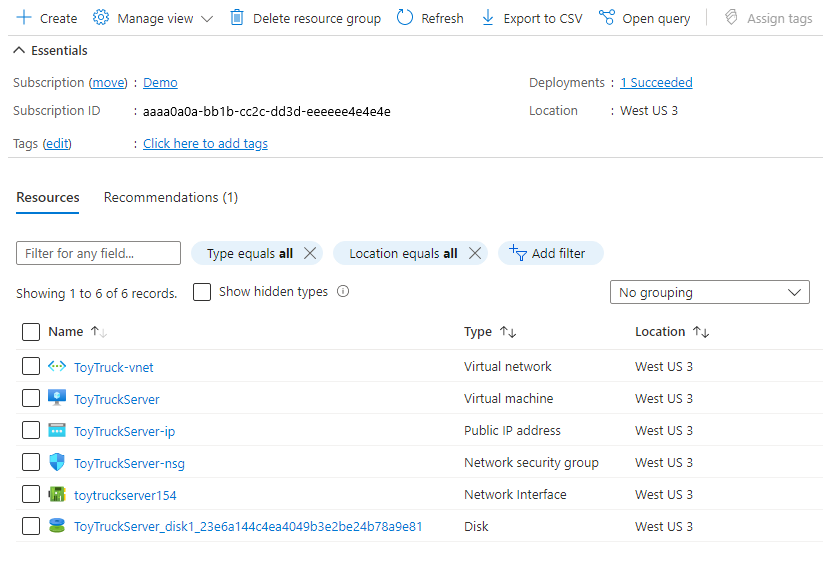Viewport: 823px width, 561px height.
Task: Remove the Type equals all filter
Action: (x=310, y=253)
